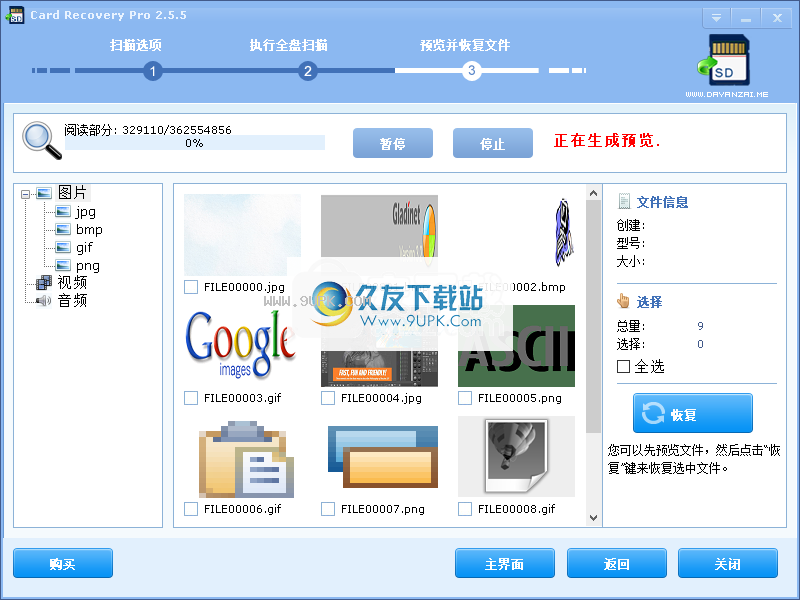
Task: Open the balloon photo thumbnail FILE00008.gif
Action: coord(516,457)
